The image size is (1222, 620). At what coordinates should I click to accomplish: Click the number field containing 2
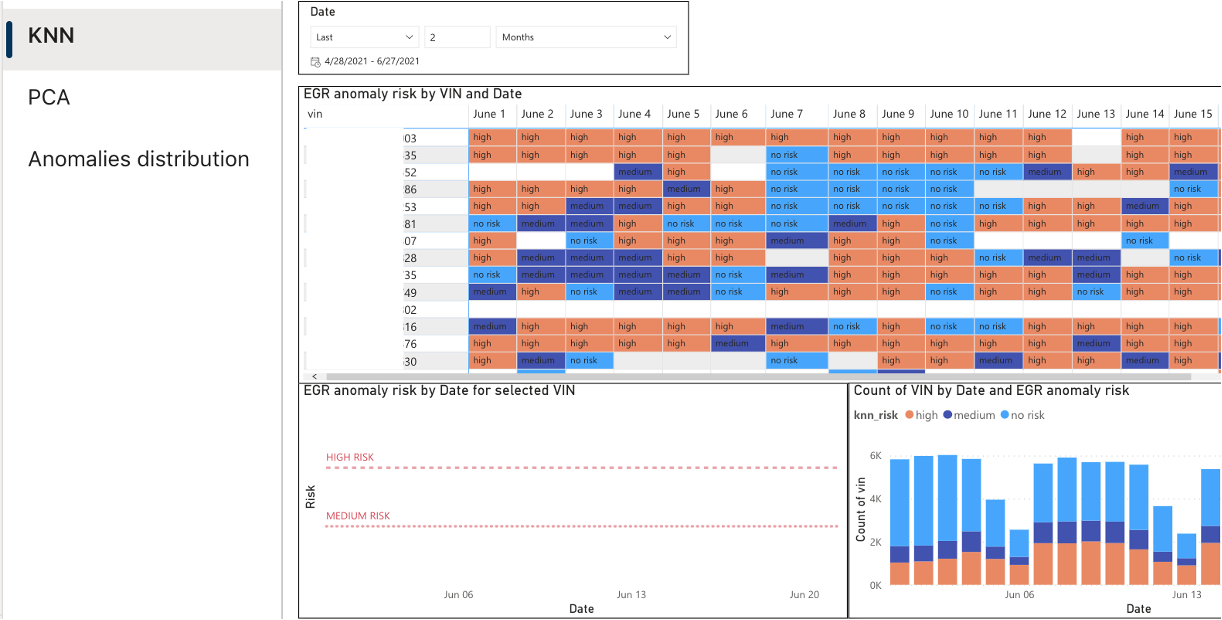(x=456, y=37)
